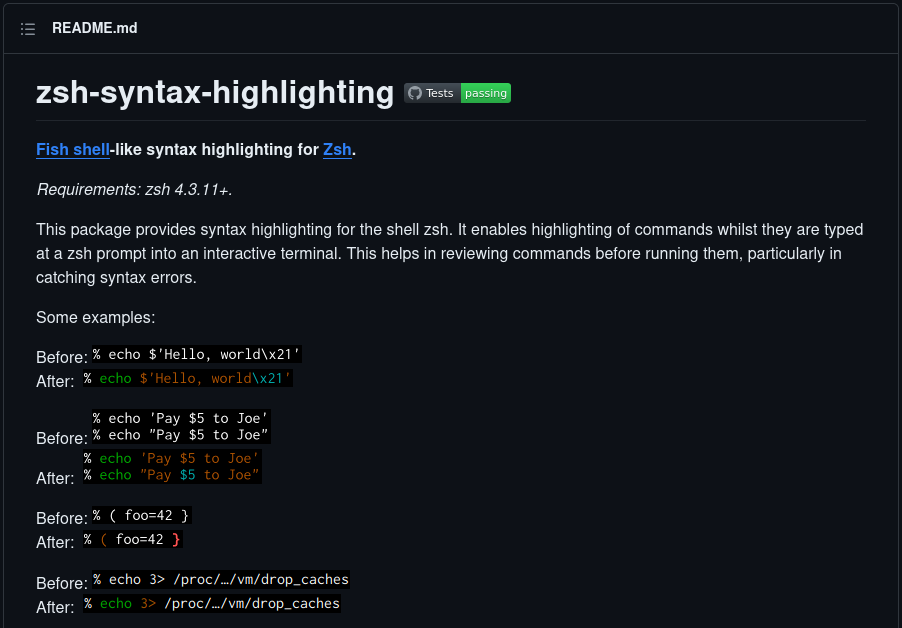Click the paragraph starting 'This package provides syntax highlighting'

(450, 254)
